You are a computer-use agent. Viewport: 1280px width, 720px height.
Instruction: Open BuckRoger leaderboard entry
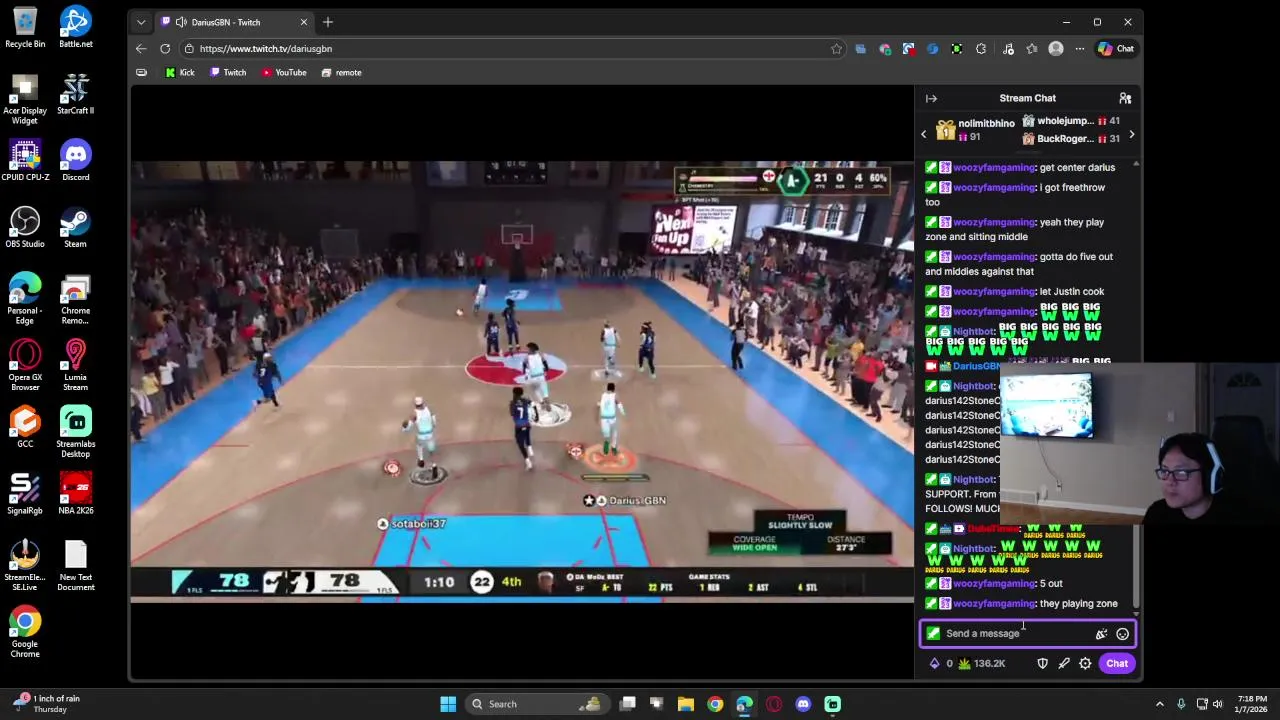pos(1071,139)
